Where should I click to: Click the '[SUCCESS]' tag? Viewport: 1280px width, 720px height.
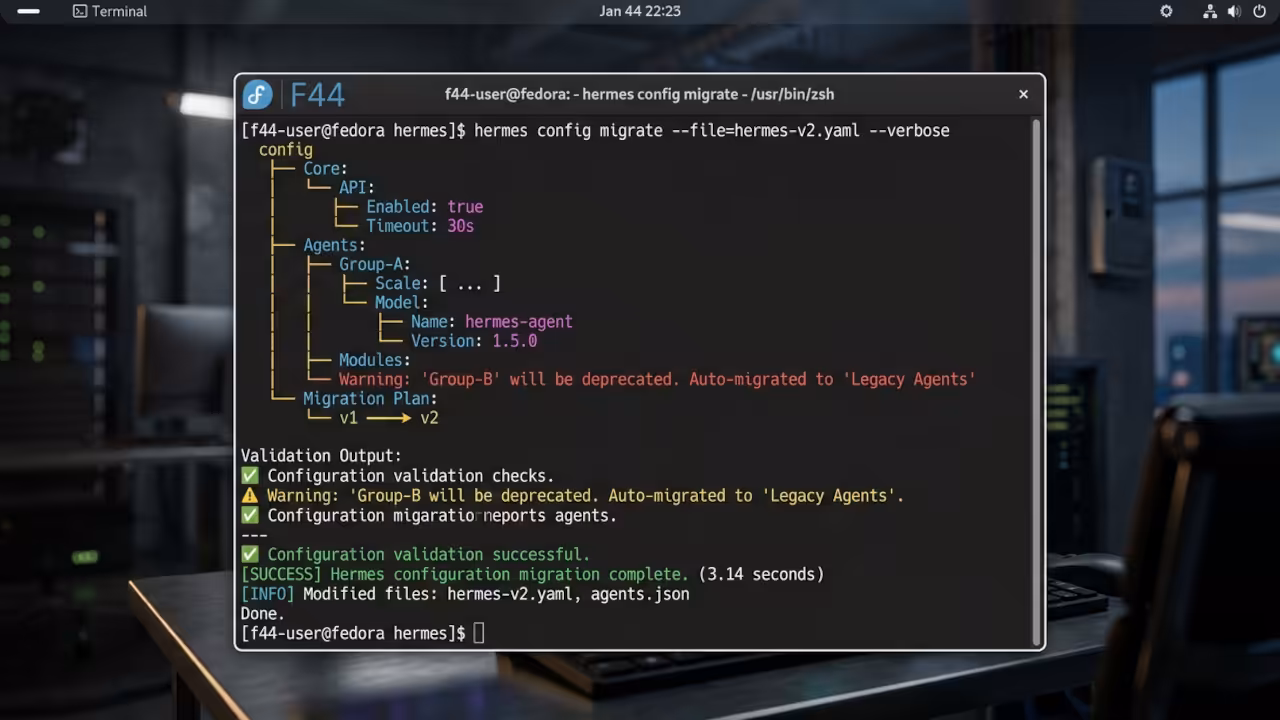pos(281,574)
